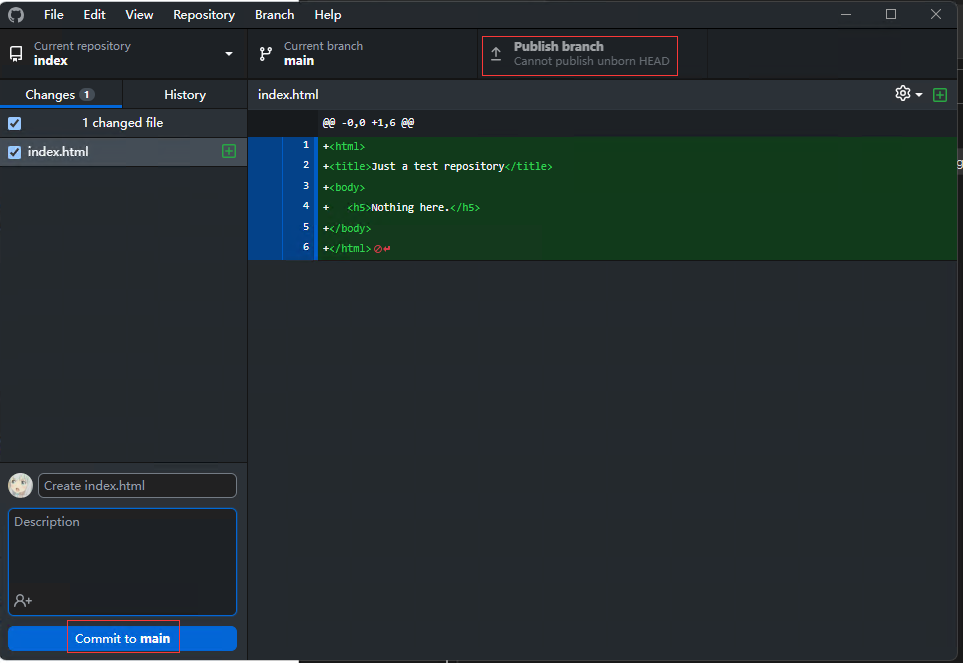Open the Help menu
963x663 pixels.
point(328,15)
